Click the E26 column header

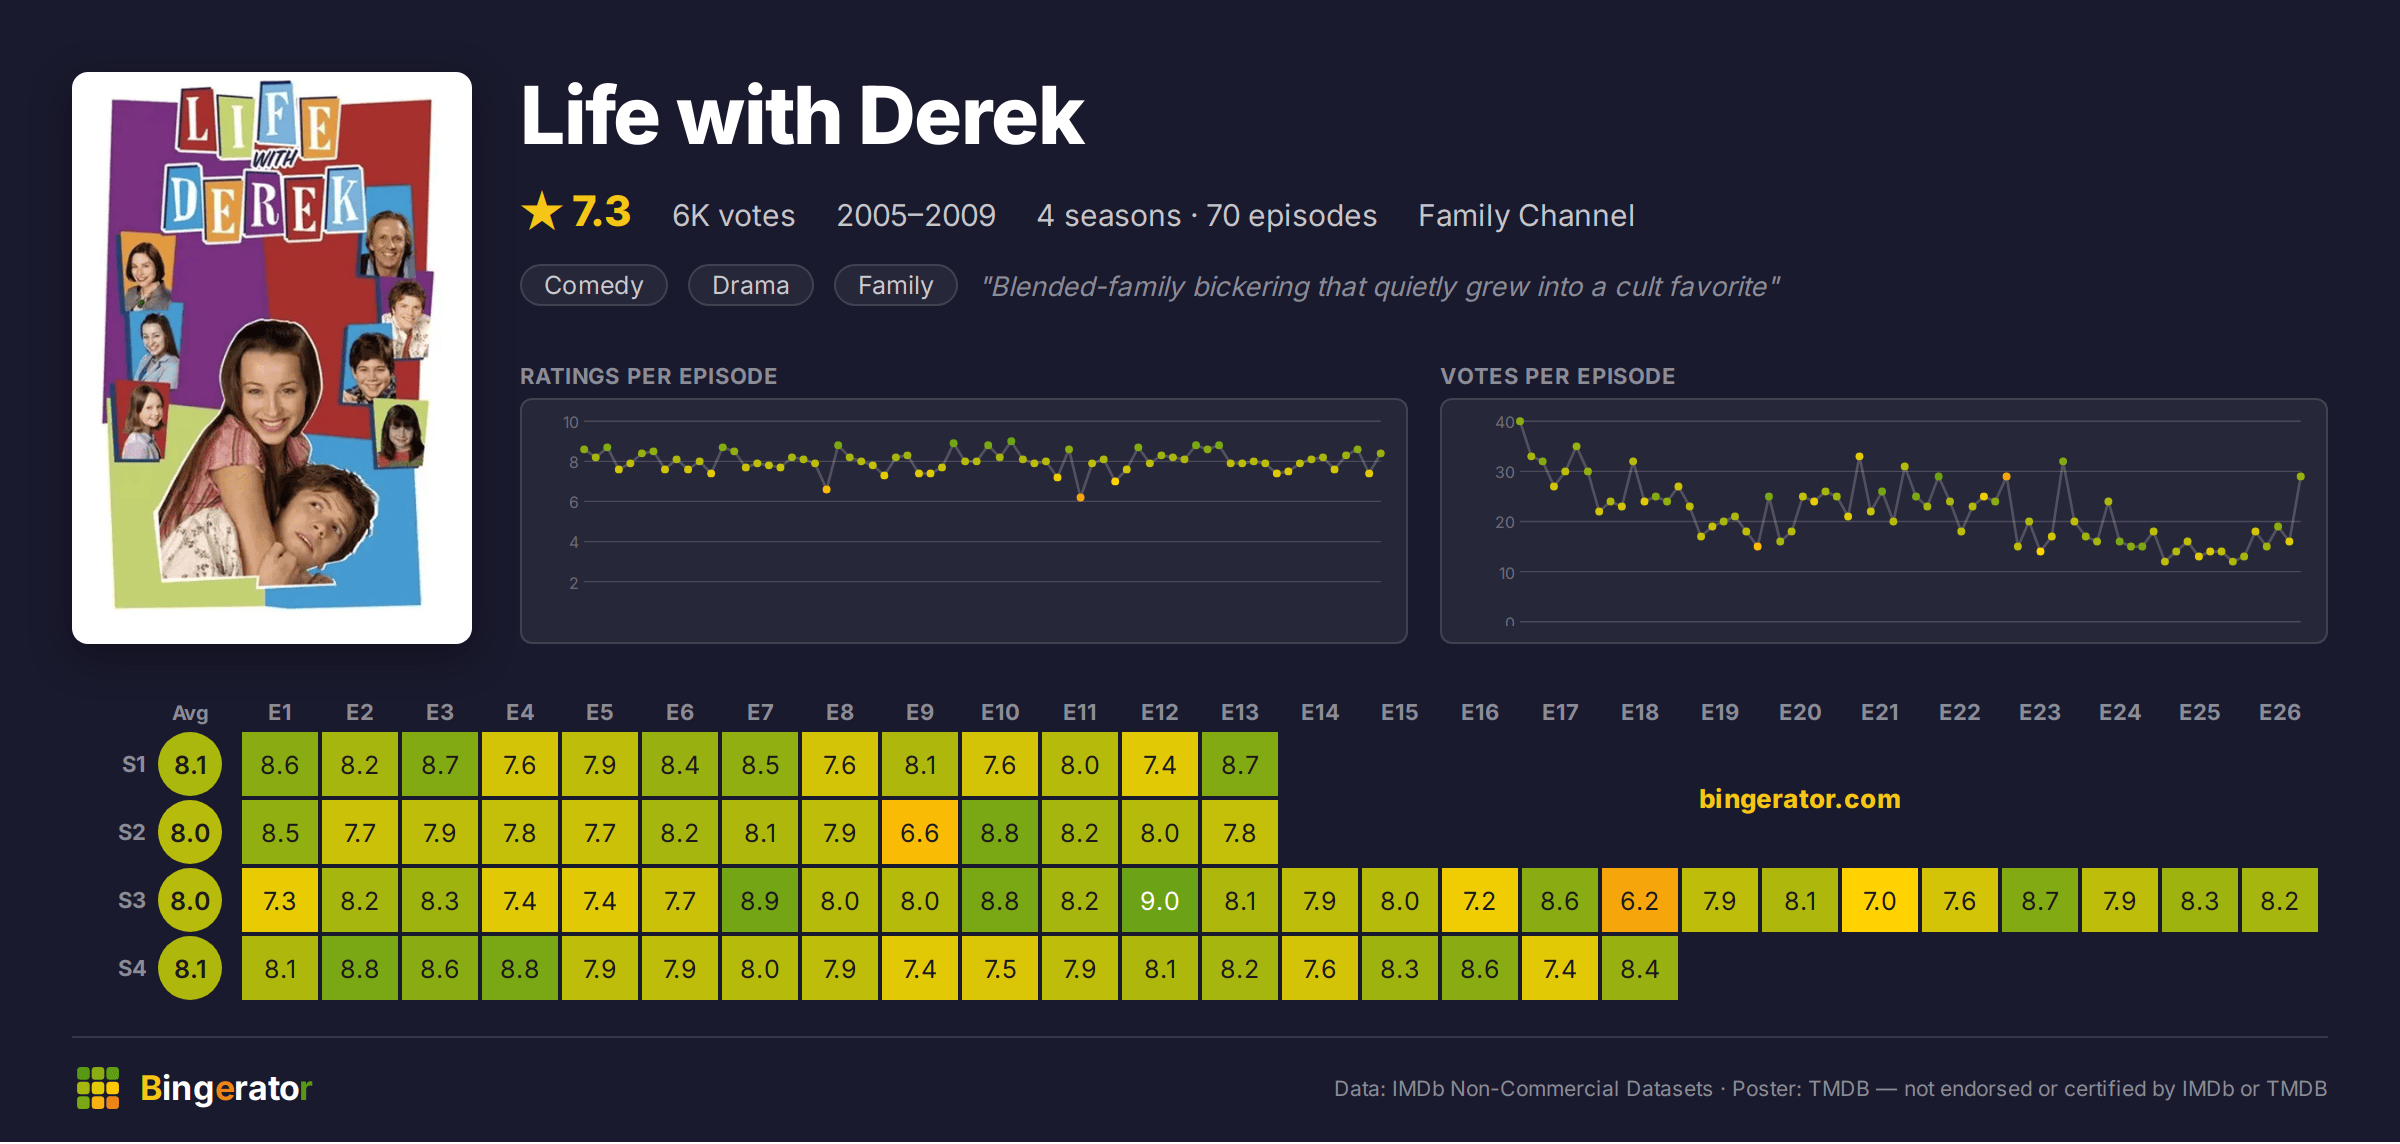(2280, 713)
